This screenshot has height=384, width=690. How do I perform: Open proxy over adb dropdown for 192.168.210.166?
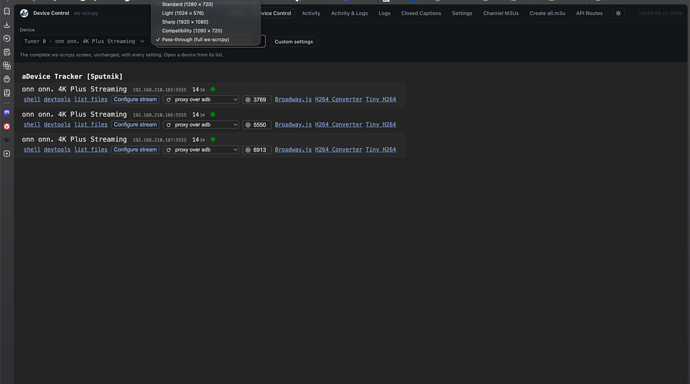[x=201, y=125]
